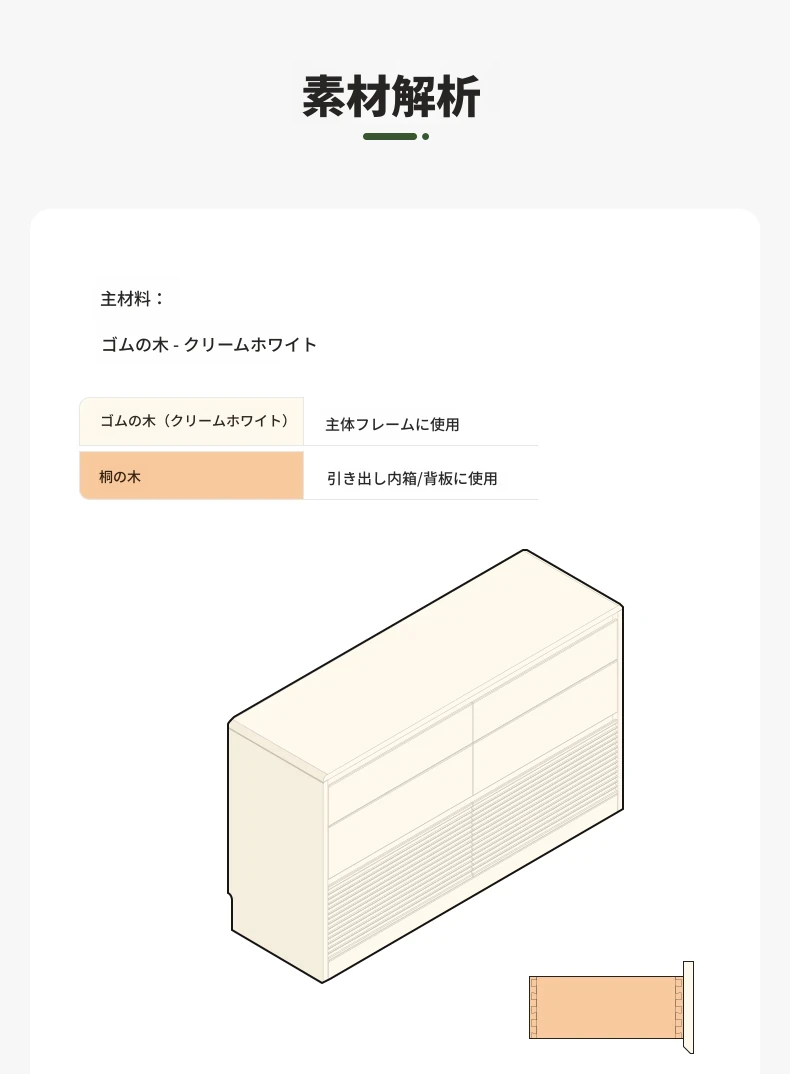Select the cream ゴムの木（クリームホワイト）swatch cell
The image size is (790, 1074).
pyautogui.click(x=192, y=421)
